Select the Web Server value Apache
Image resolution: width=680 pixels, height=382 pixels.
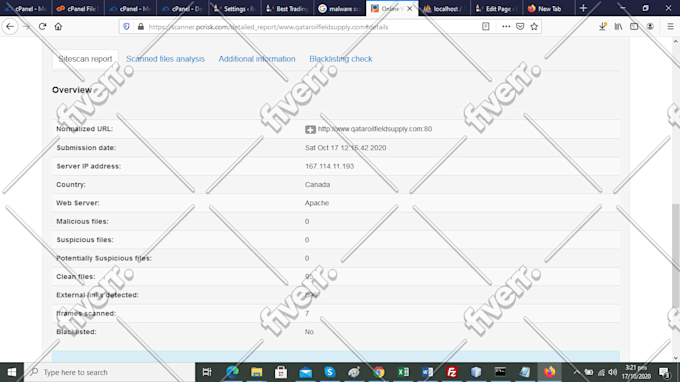pyautogui.click(x=317, y=203)
